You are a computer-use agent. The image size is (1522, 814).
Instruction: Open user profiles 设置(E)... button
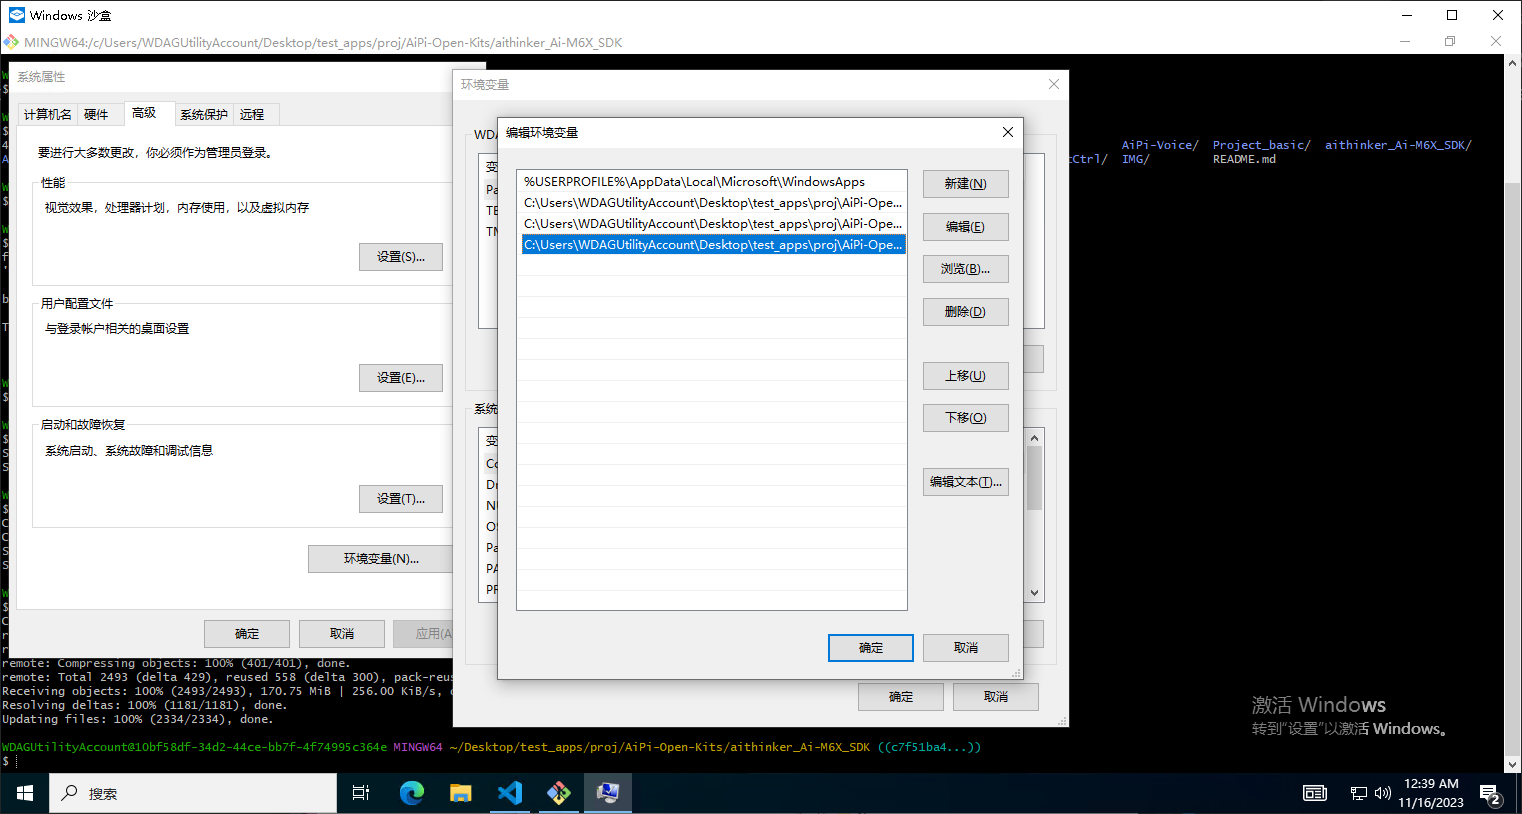click(x=400, y=378)
